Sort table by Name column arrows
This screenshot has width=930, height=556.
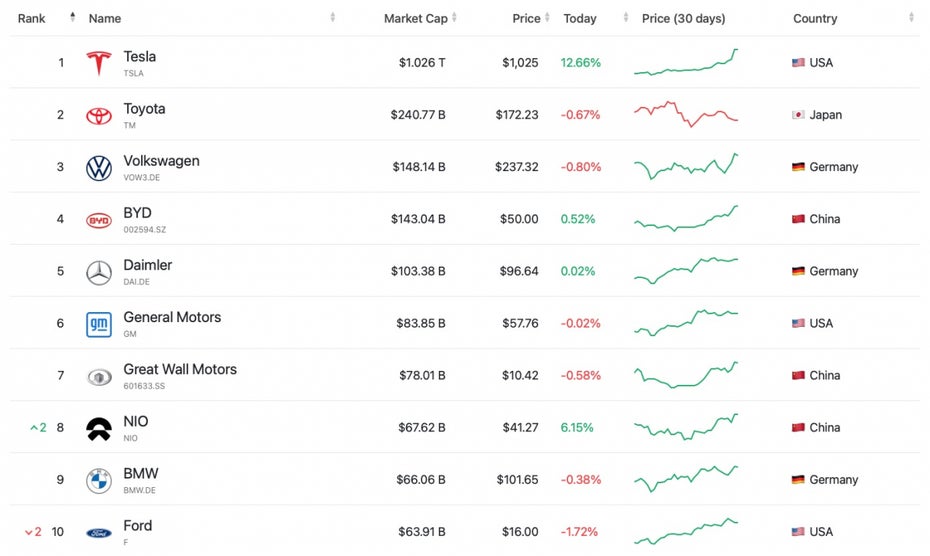pyautogui.click(x=332, y=17)
